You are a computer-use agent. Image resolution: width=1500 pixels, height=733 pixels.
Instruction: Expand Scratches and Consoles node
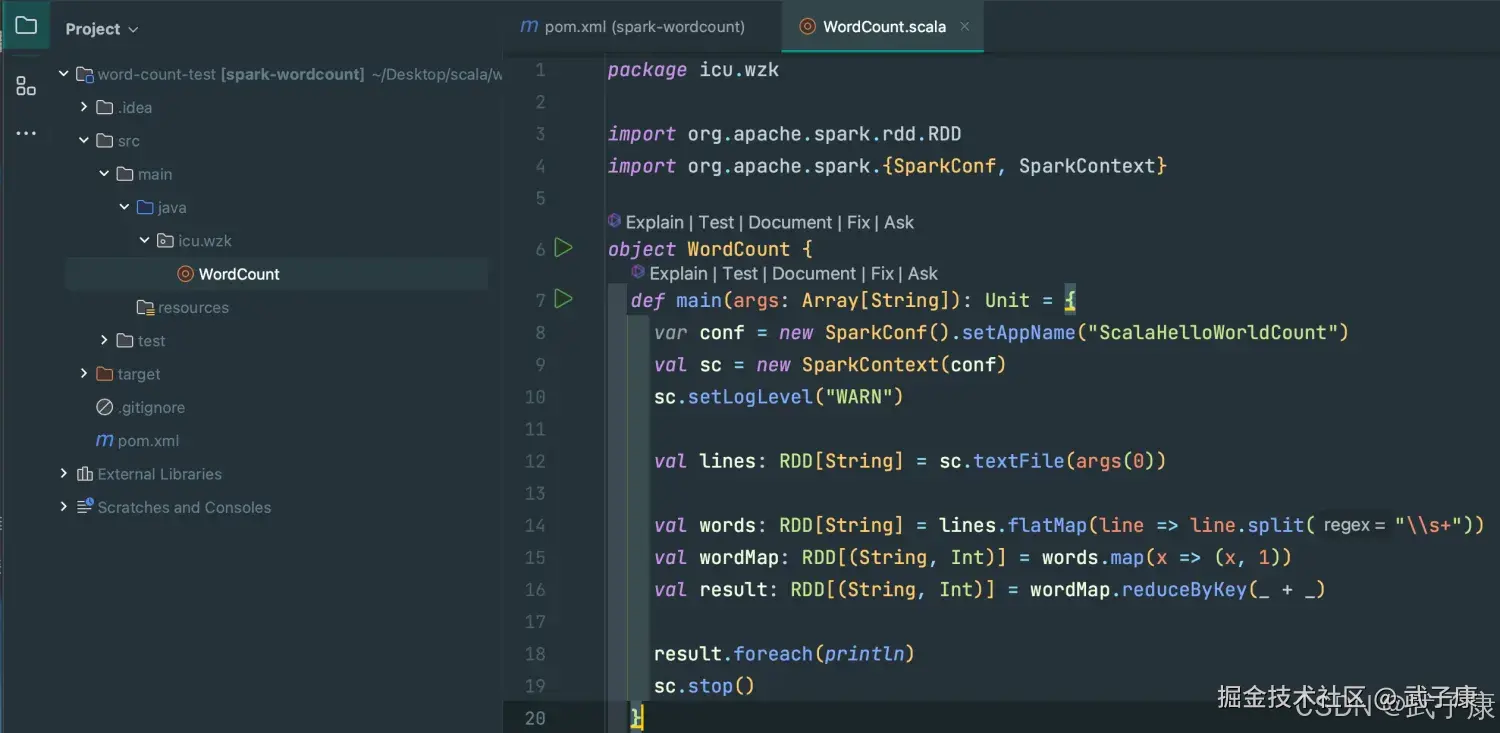pyautogui.click(x=64, y=506)
